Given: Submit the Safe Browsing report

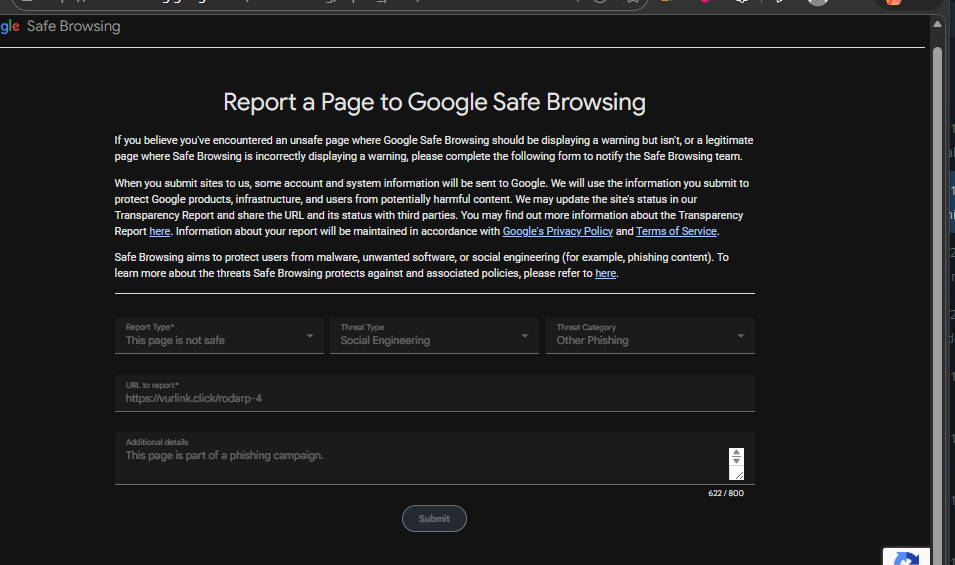Looking at the screenshot, I should [434, 519].
